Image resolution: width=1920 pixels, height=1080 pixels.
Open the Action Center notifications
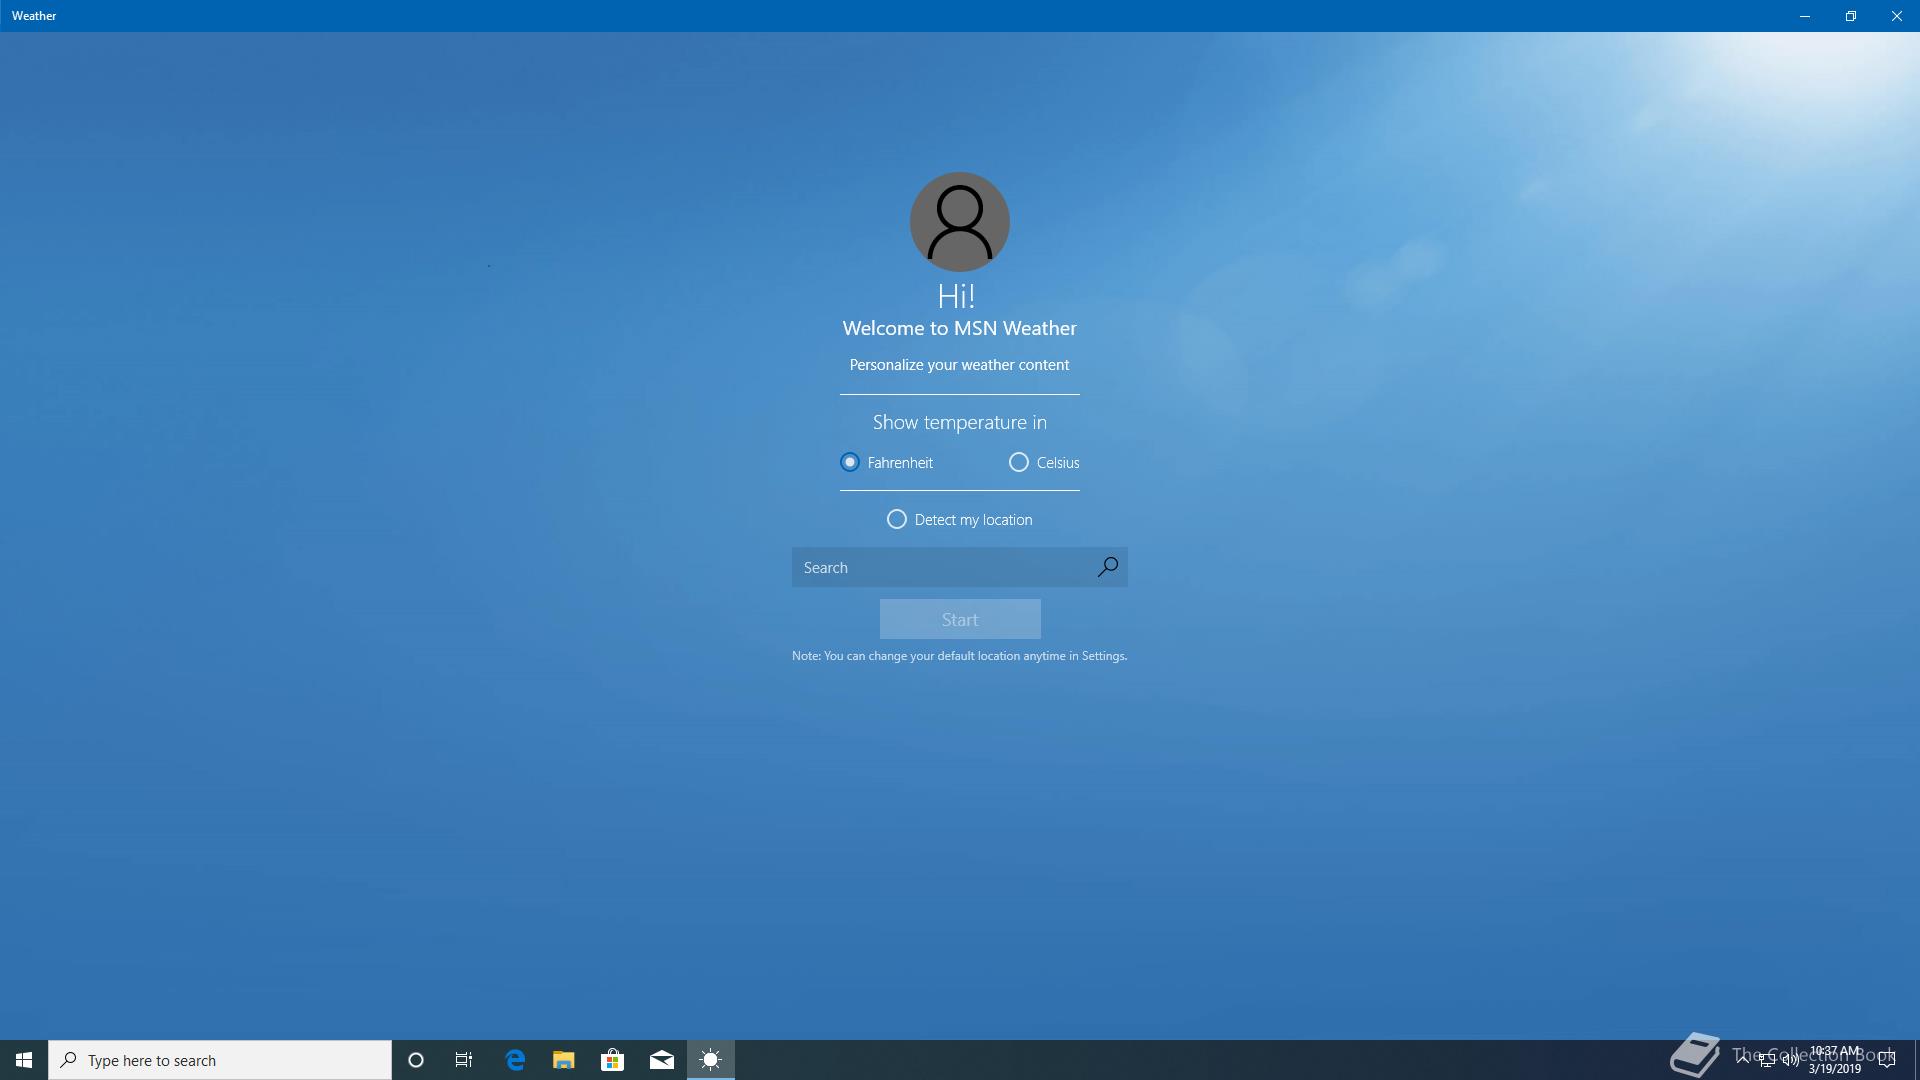pyautogui.click(x=1887, y=1060)
